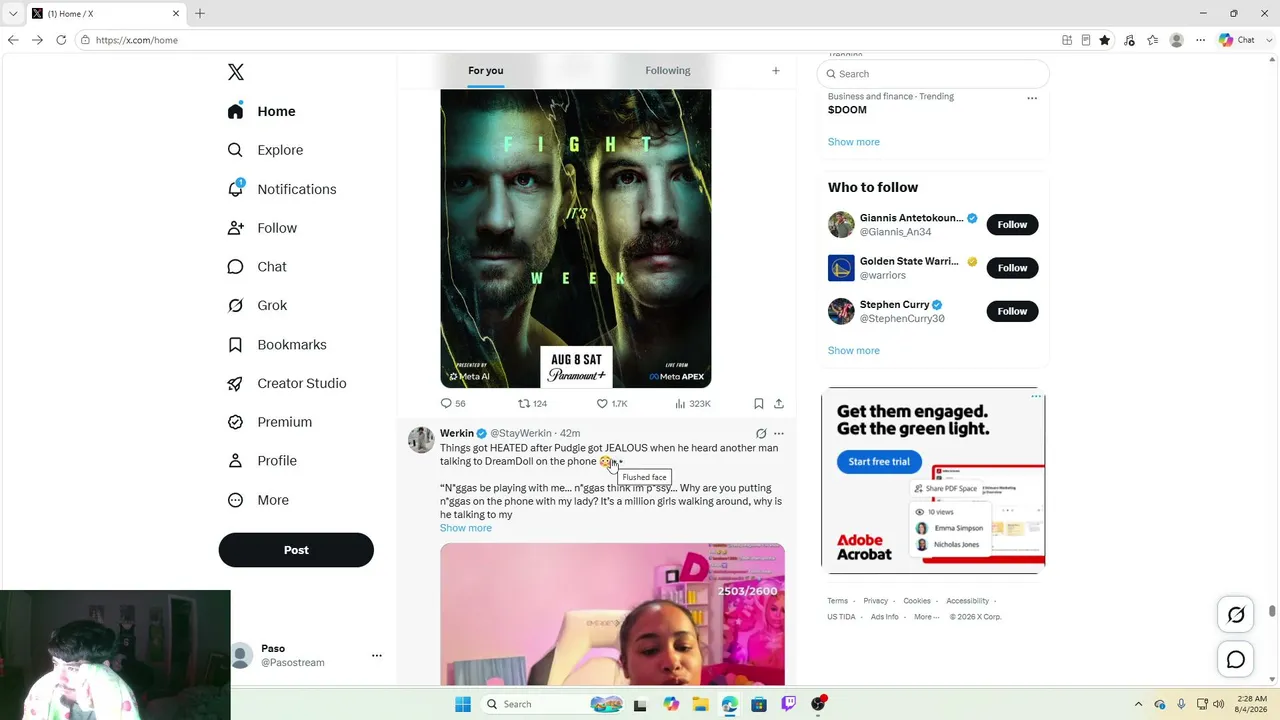
Task: Open Explore from the sidebar
Action: coord(265,150)
